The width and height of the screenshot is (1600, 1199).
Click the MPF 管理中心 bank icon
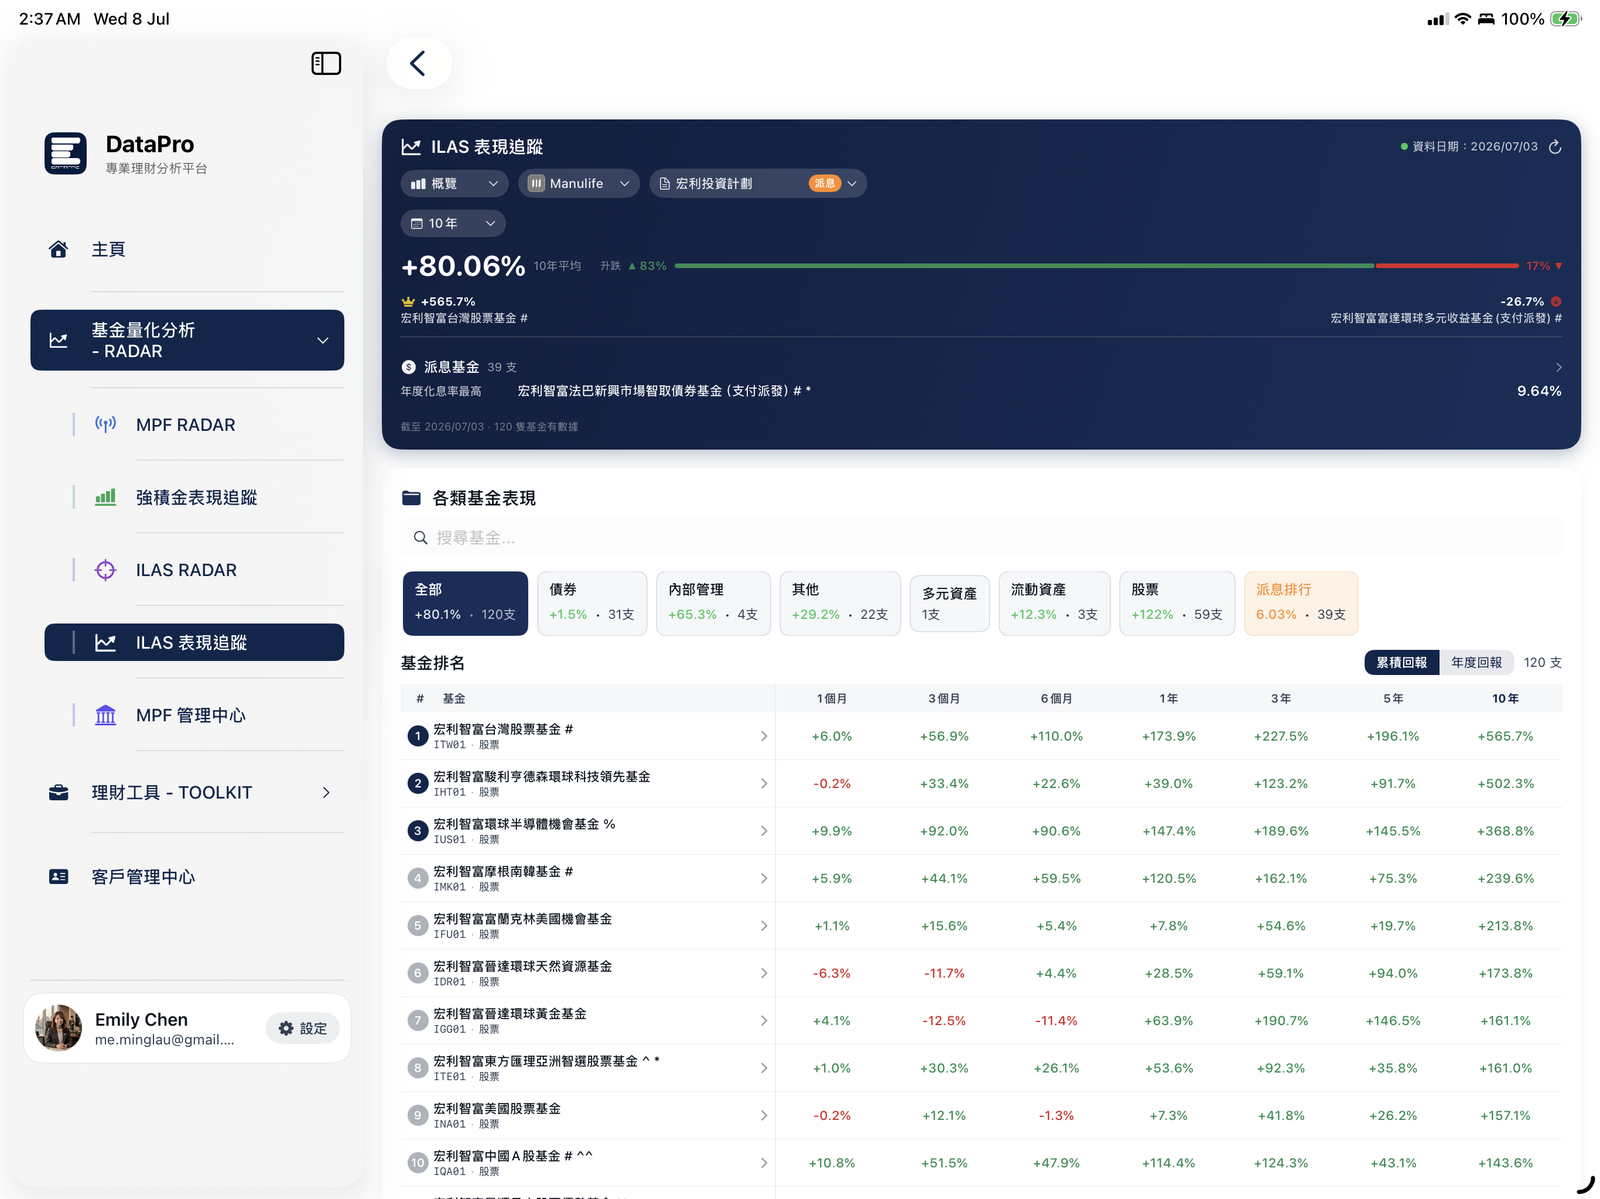point(105,715)
